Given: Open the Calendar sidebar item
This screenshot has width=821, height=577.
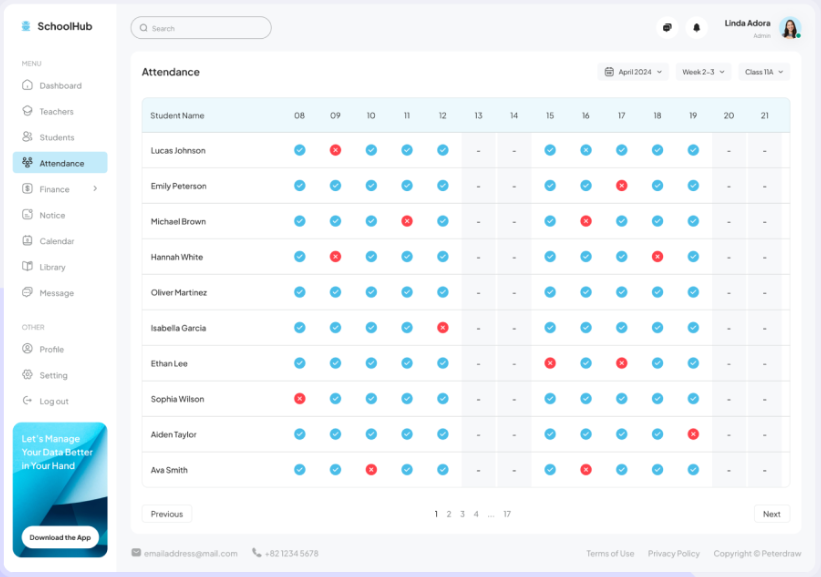Looking at the screenshot, I should tap(56, 241).
